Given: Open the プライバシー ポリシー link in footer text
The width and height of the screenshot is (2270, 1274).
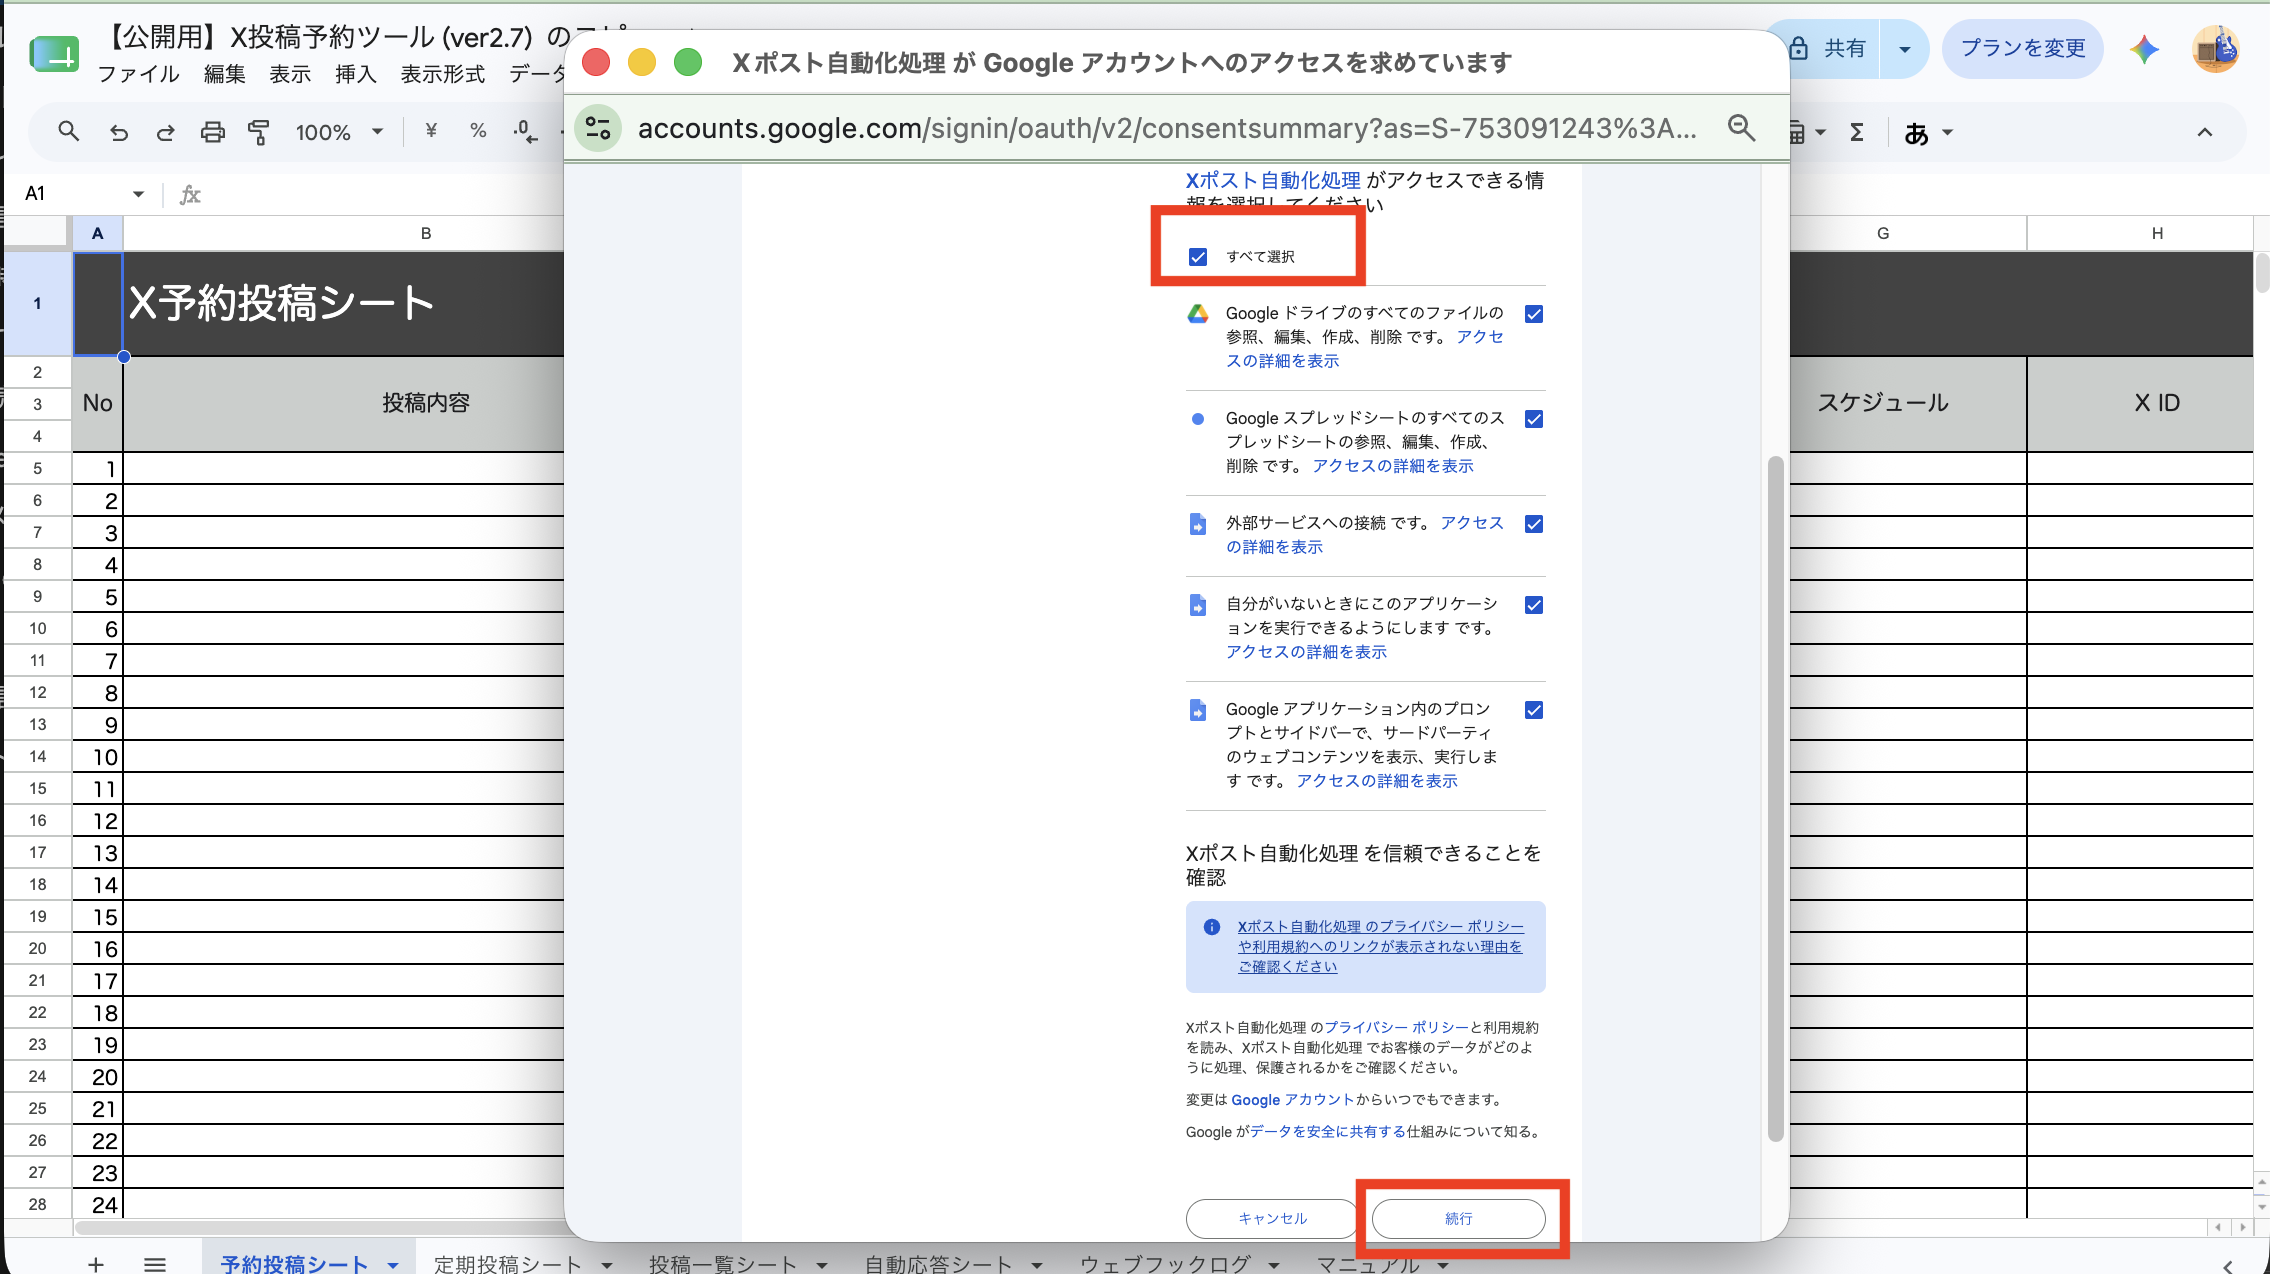Looking at the screenshot, I should (1397, 1027).
